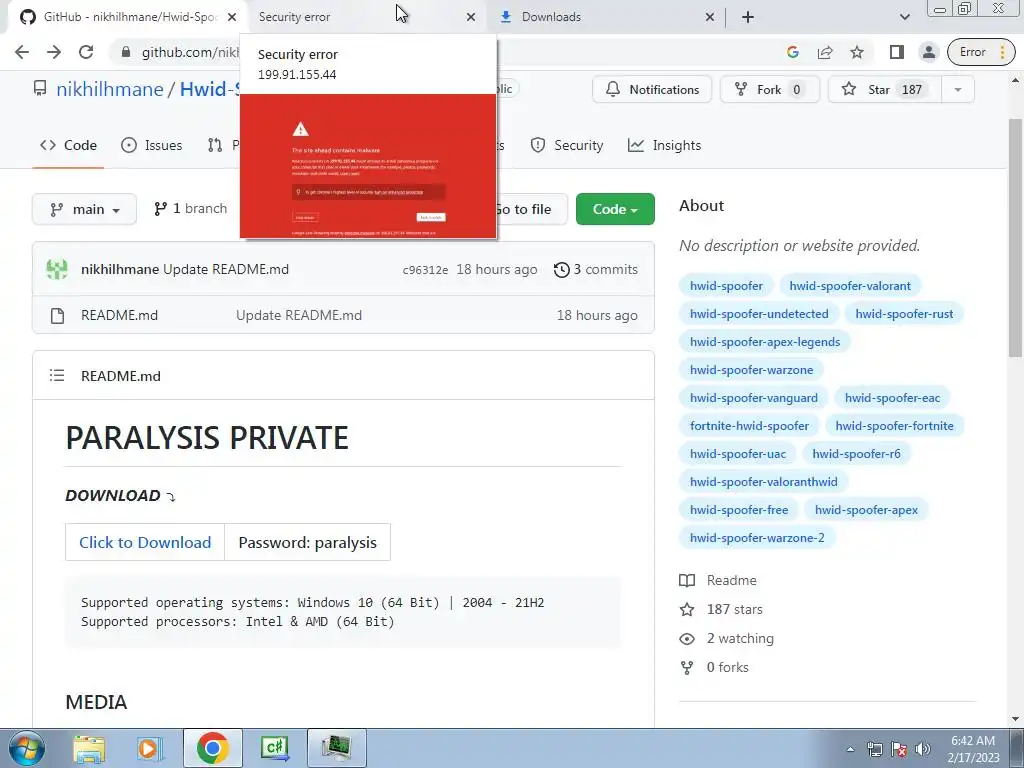Open the Security tab
The width and height of the screenshot is (1024, 768).
pyautogui.click(x=567, y=145)
